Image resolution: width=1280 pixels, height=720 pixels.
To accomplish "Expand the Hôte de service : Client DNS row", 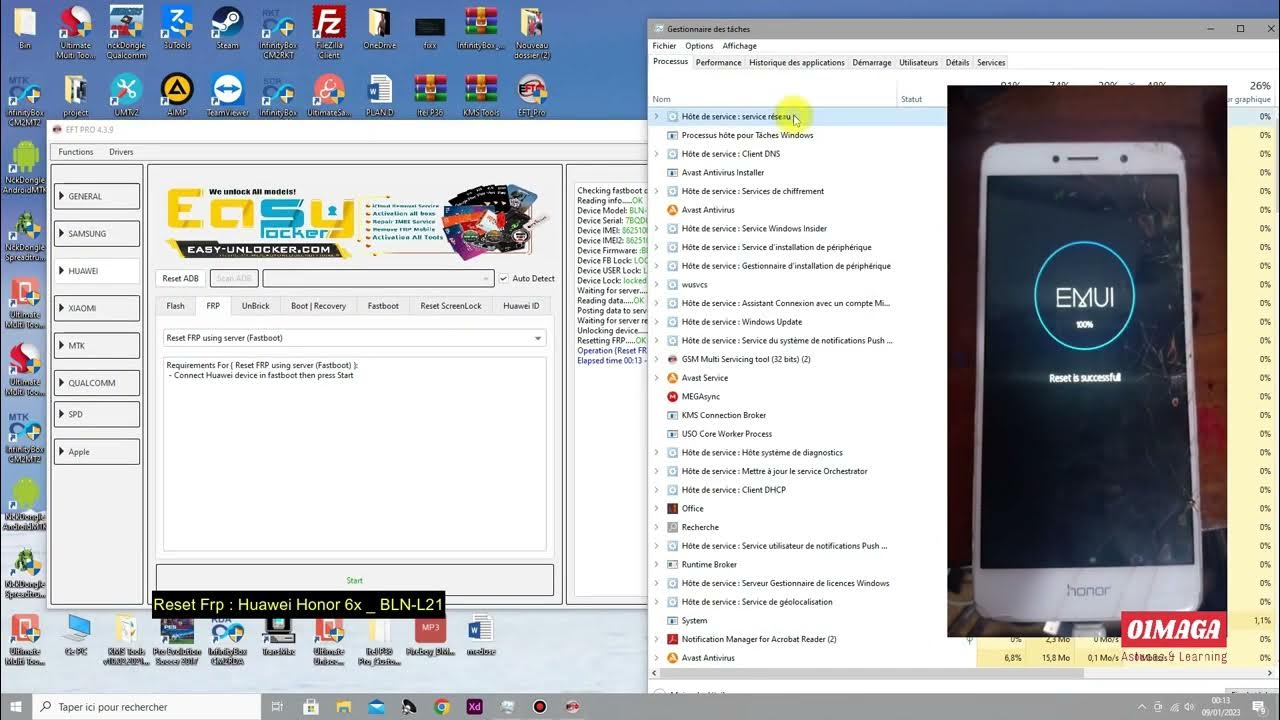I will tap(656, 154).
